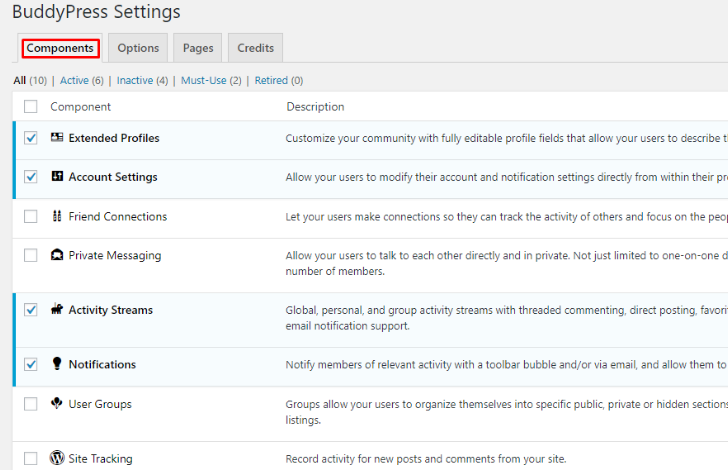Click the Activity Streams label
Viewport: 728px width, 472px height.
click(110, 310)
